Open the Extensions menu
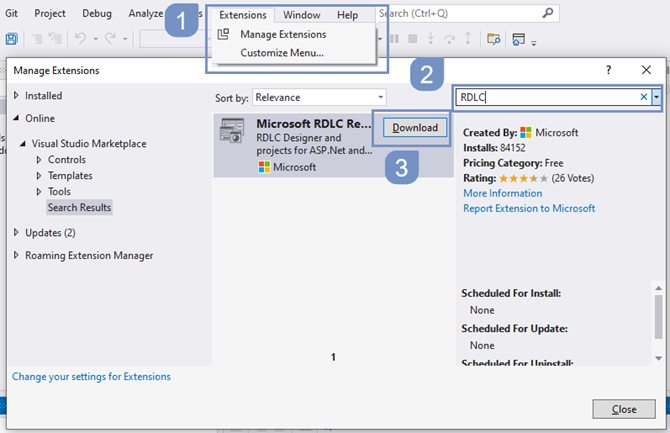 [243, 15]
